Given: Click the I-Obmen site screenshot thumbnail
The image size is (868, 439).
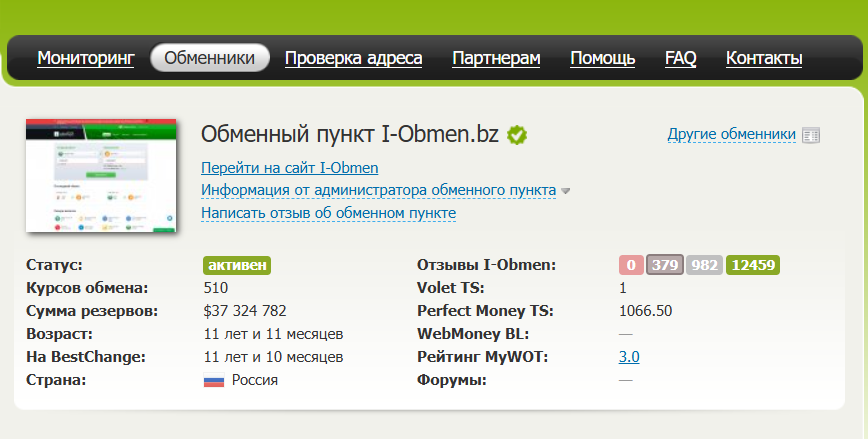Looking at the screenshot, I should tap(100, 175).
